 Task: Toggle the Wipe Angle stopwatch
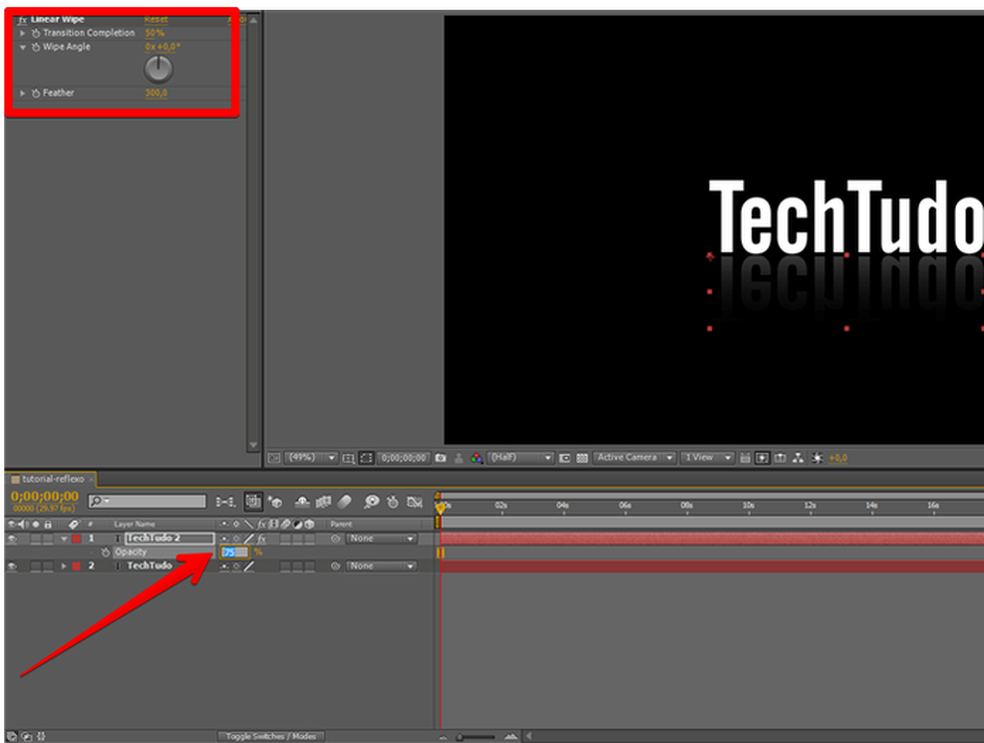(36, 47)
